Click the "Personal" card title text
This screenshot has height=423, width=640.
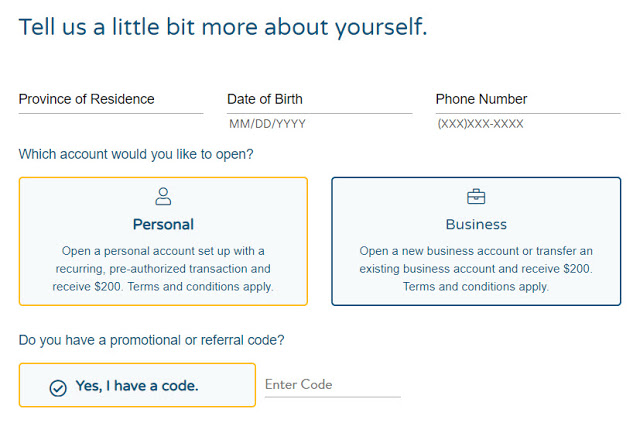click(x=163, y=224)
